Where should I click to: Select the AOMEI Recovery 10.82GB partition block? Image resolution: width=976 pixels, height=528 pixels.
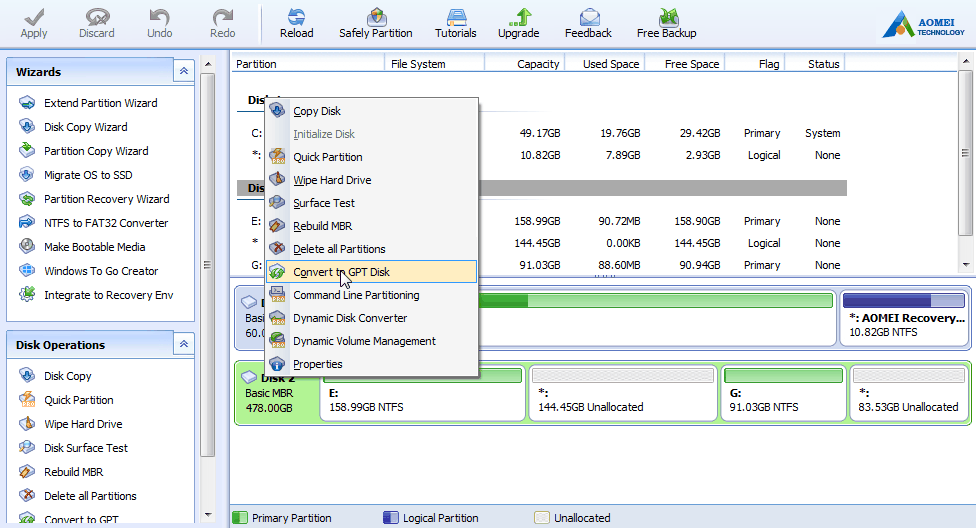[x=905, y=318]
